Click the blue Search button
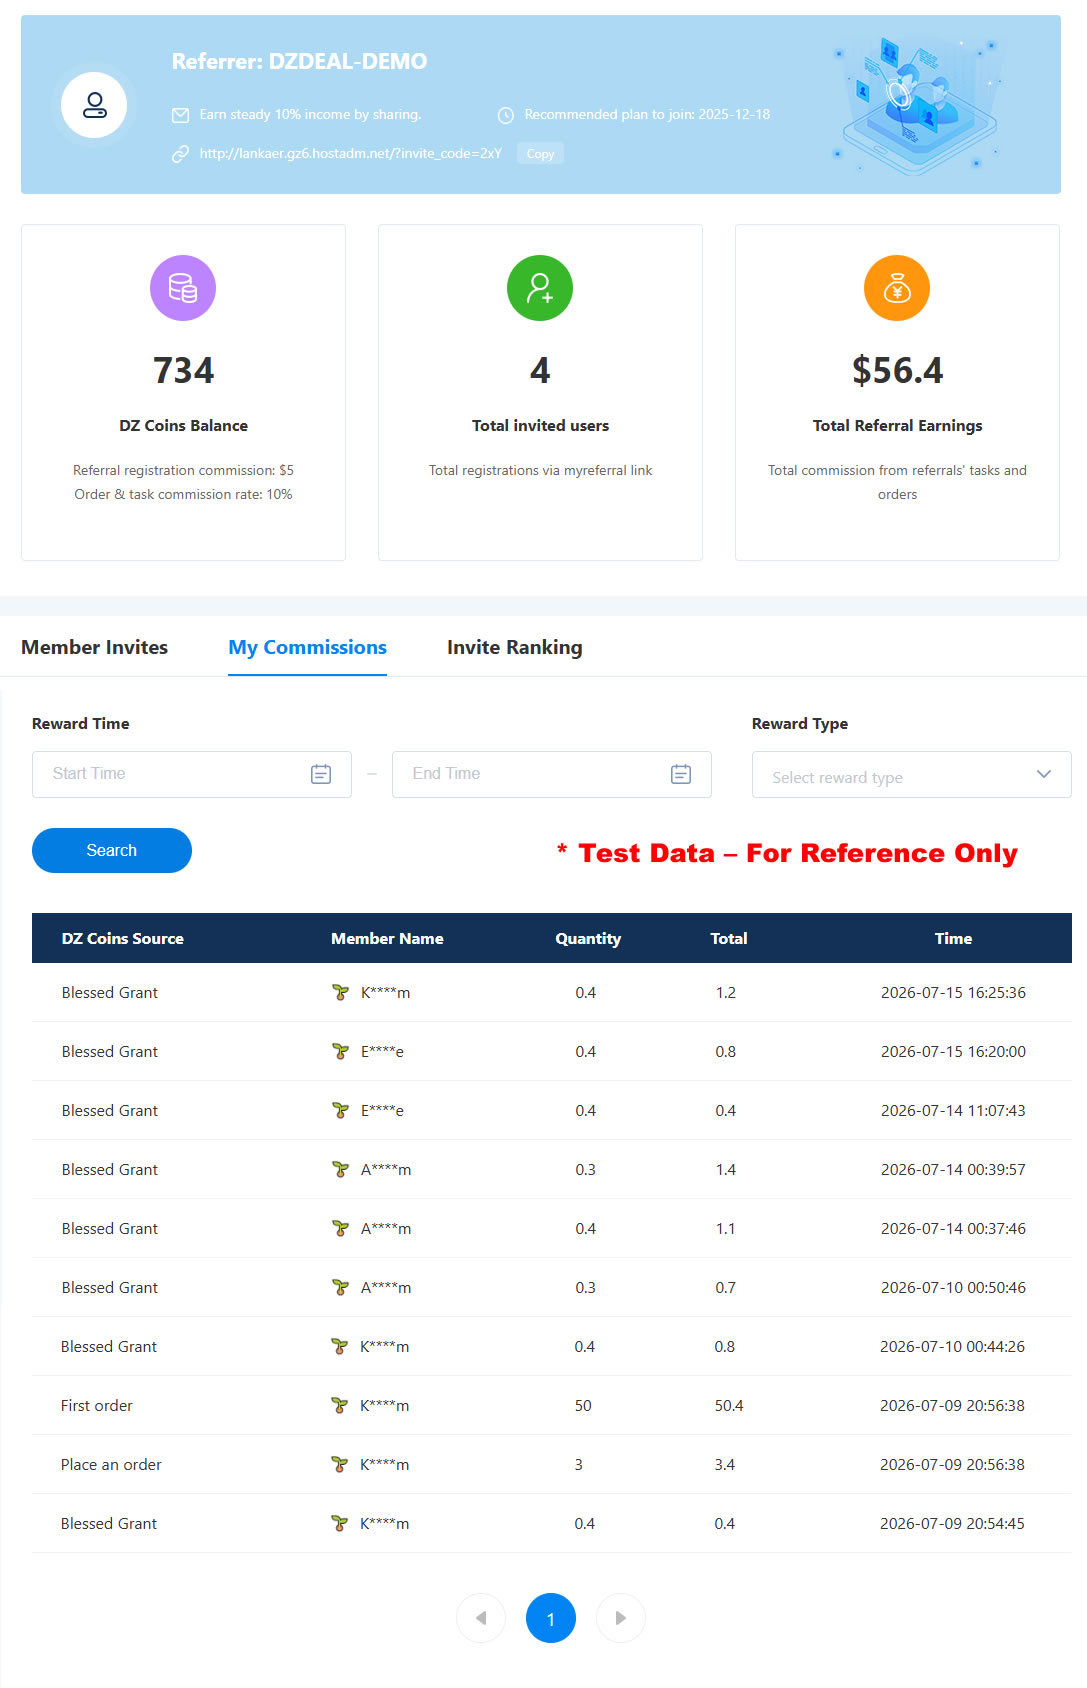 pos(112,850)
